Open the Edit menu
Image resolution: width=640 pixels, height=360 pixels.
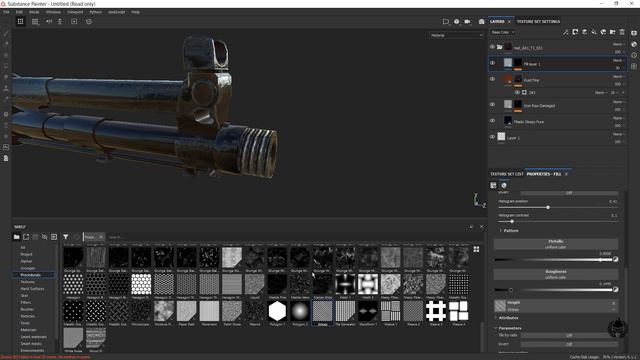(x=19, y=12)
